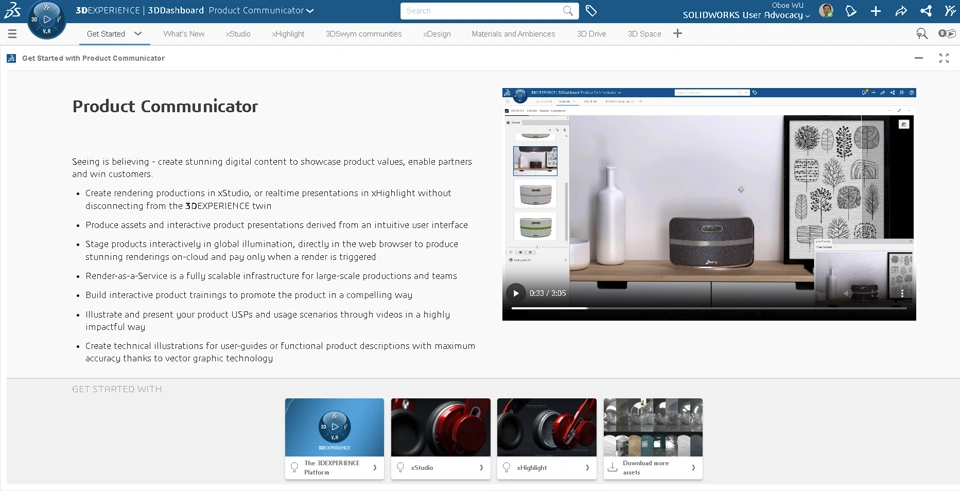Mute the video speaker icon
The height and width of the screenshot is (491, 960).
point(848,293)
